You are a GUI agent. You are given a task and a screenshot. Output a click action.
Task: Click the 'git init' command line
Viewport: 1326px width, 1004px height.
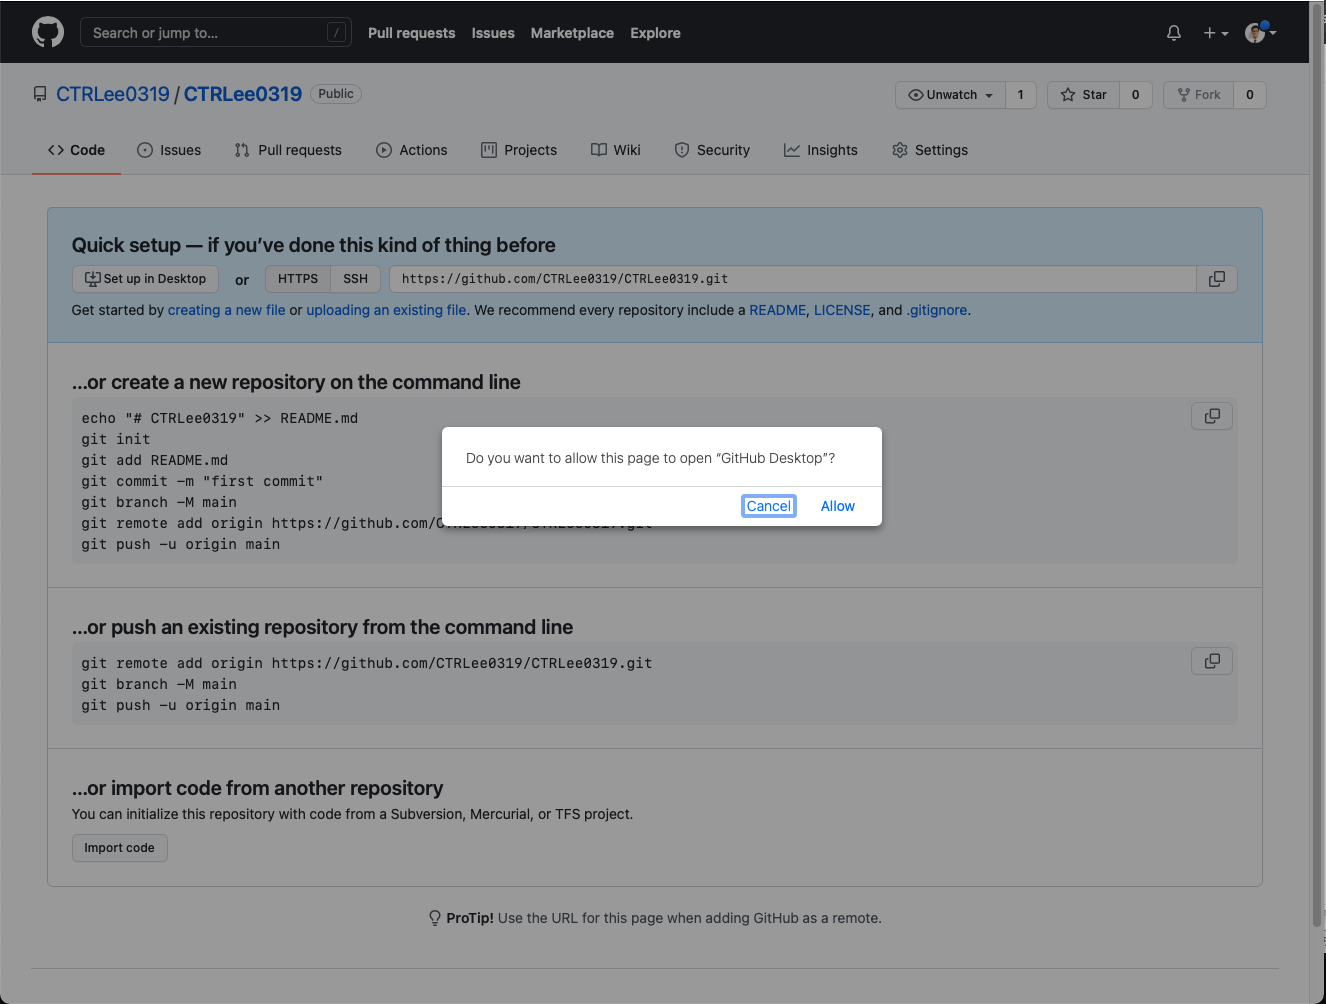(116, 439)
